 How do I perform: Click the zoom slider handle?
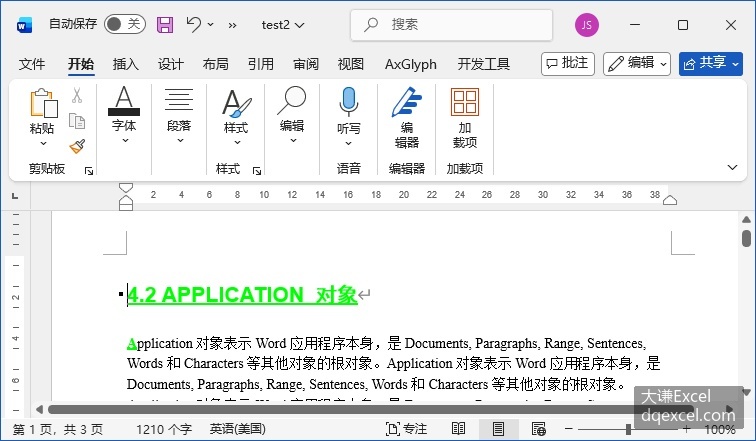(628, 428)
